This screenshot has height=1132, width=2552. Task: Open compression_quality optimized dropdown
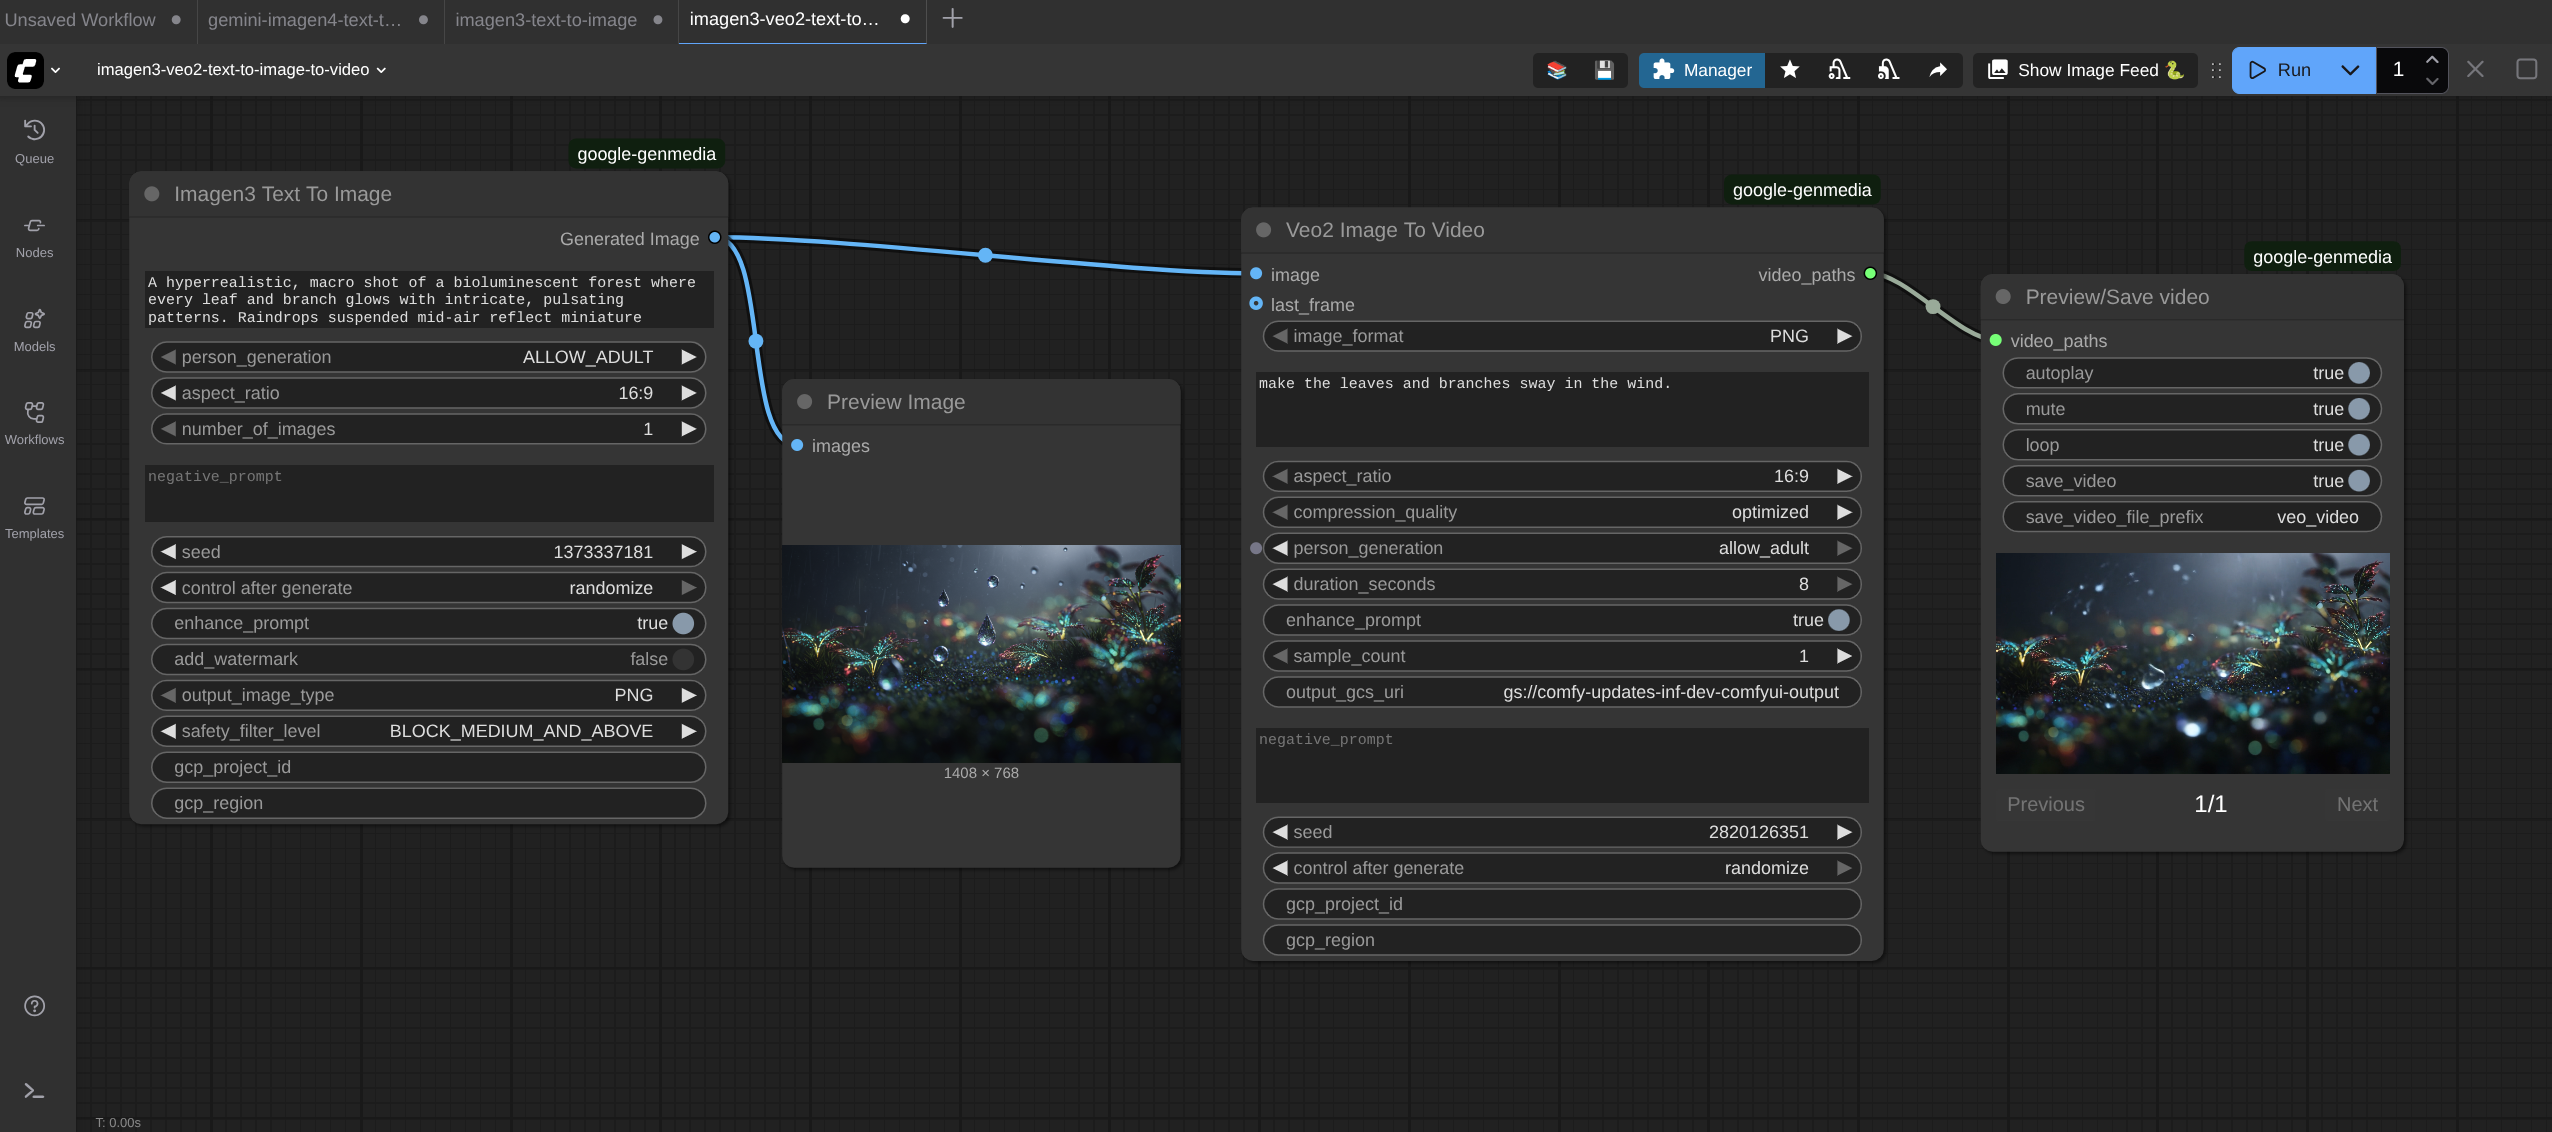(1562, 512)
